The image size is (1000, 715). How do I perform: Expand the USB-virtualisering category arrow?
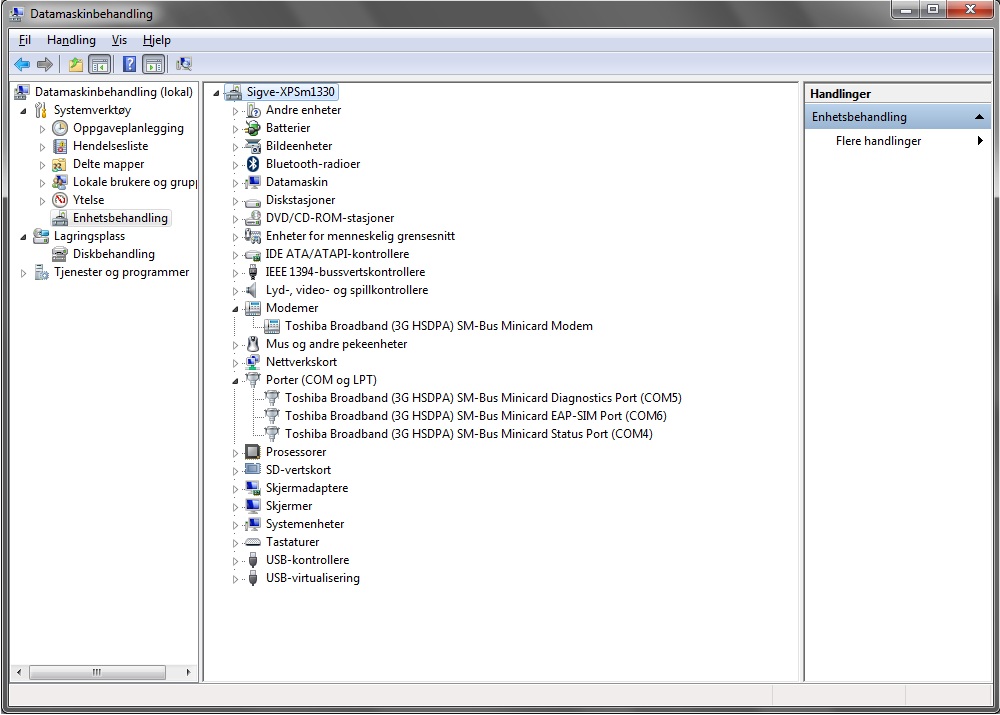[x=235, y=579]
